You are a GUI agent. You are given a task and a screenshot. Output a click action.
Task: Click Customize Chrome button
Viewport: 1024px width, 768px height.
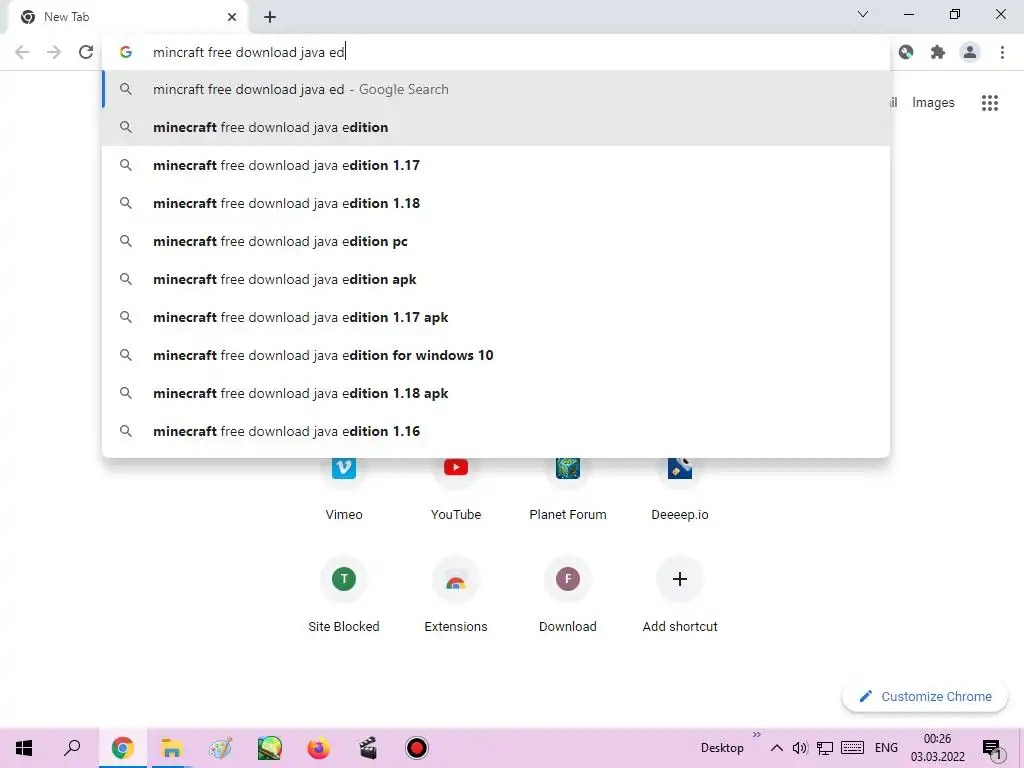tap(925, 697)
